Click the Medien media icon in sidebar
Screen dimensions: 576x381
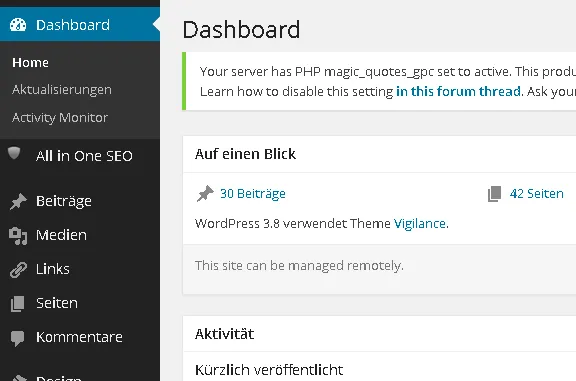pos(18,236)
